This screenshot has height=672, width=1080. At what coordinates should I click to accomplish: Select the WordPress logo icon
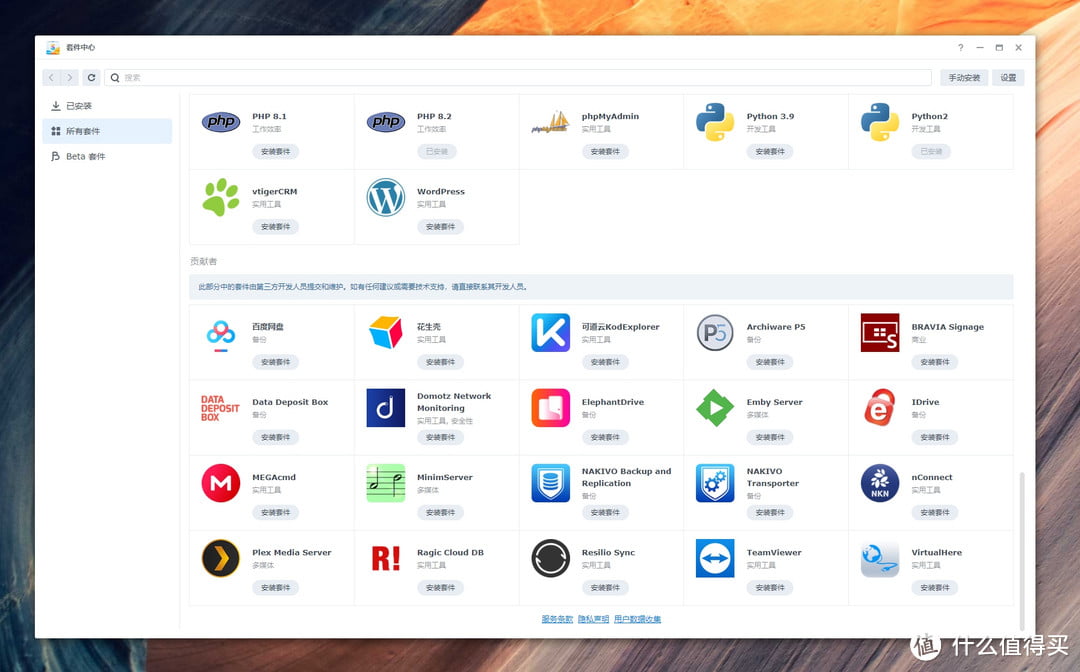[x=386, y=197]
